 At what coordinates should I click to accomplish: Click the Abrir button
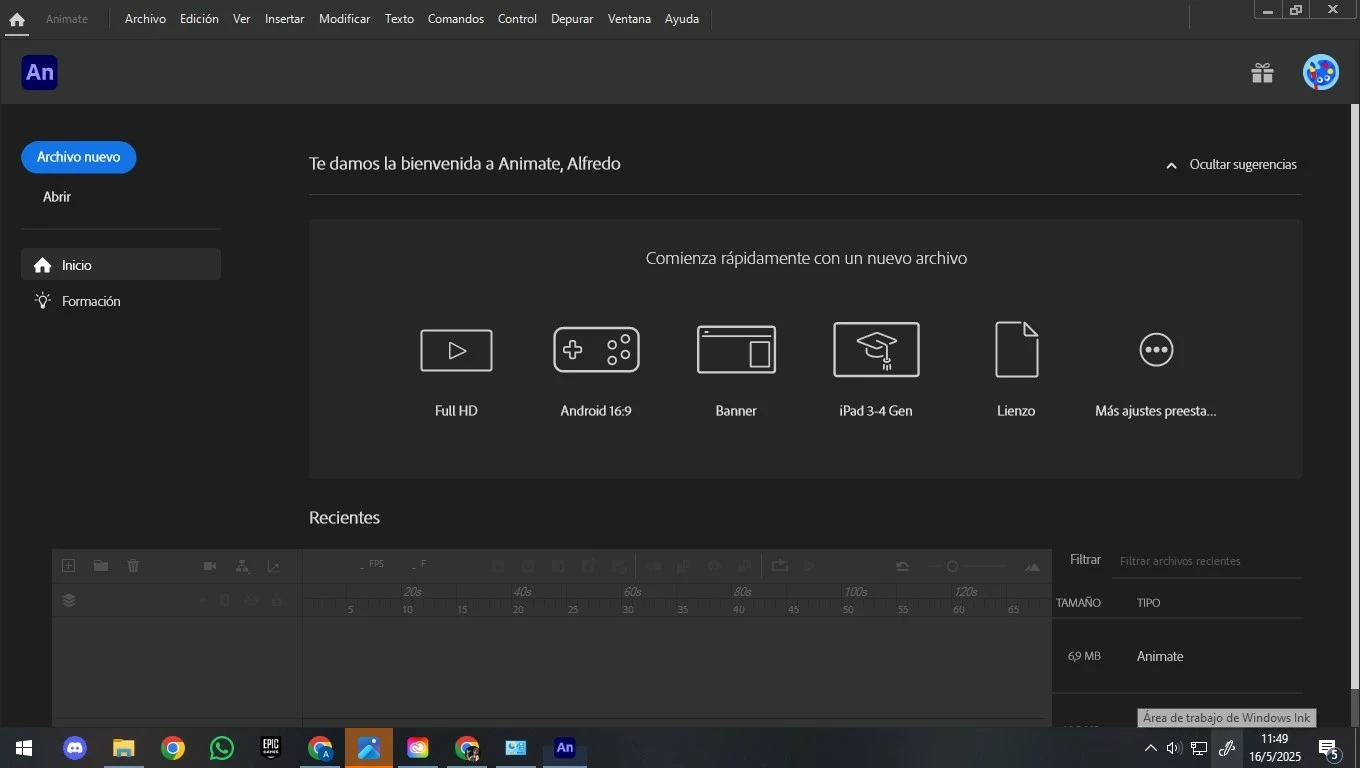[57, 197]
